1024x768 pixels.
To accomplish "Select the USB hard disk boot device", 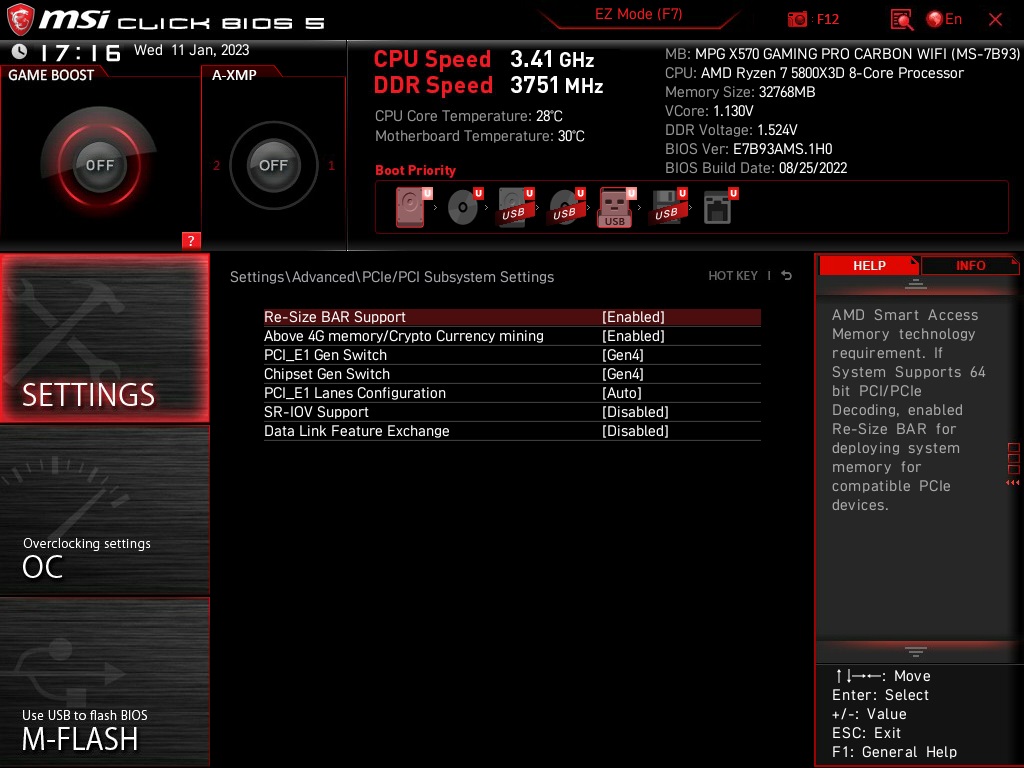I will pos(515,207).
